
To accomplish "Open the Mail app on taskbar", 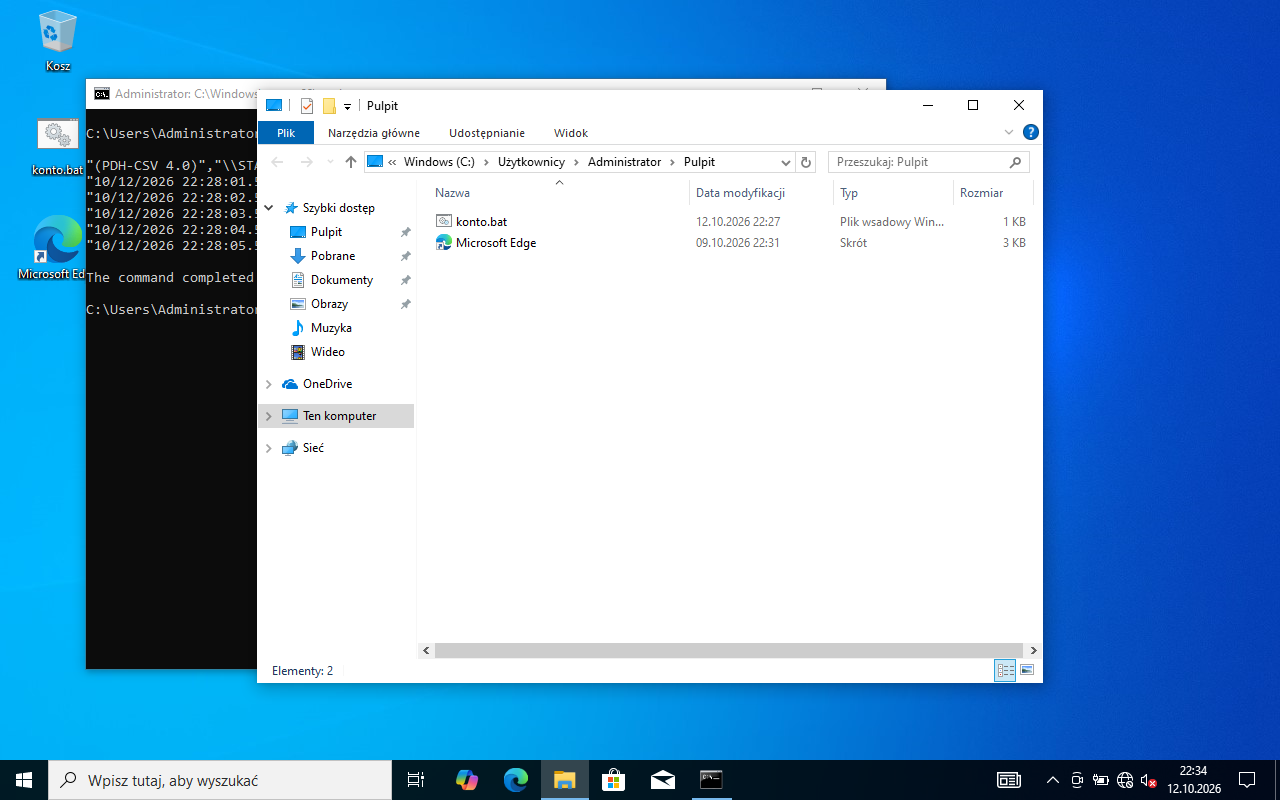I will pos(662,779).
